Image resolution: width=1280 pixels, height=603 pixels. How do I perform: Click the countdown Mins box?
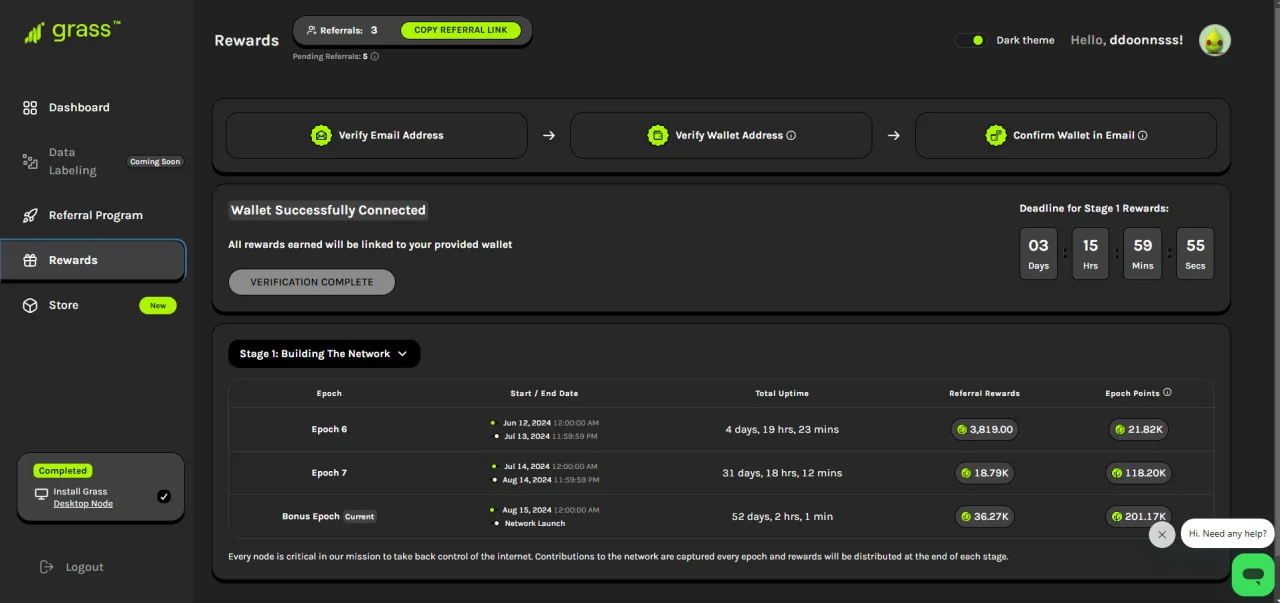point(1143,253)
